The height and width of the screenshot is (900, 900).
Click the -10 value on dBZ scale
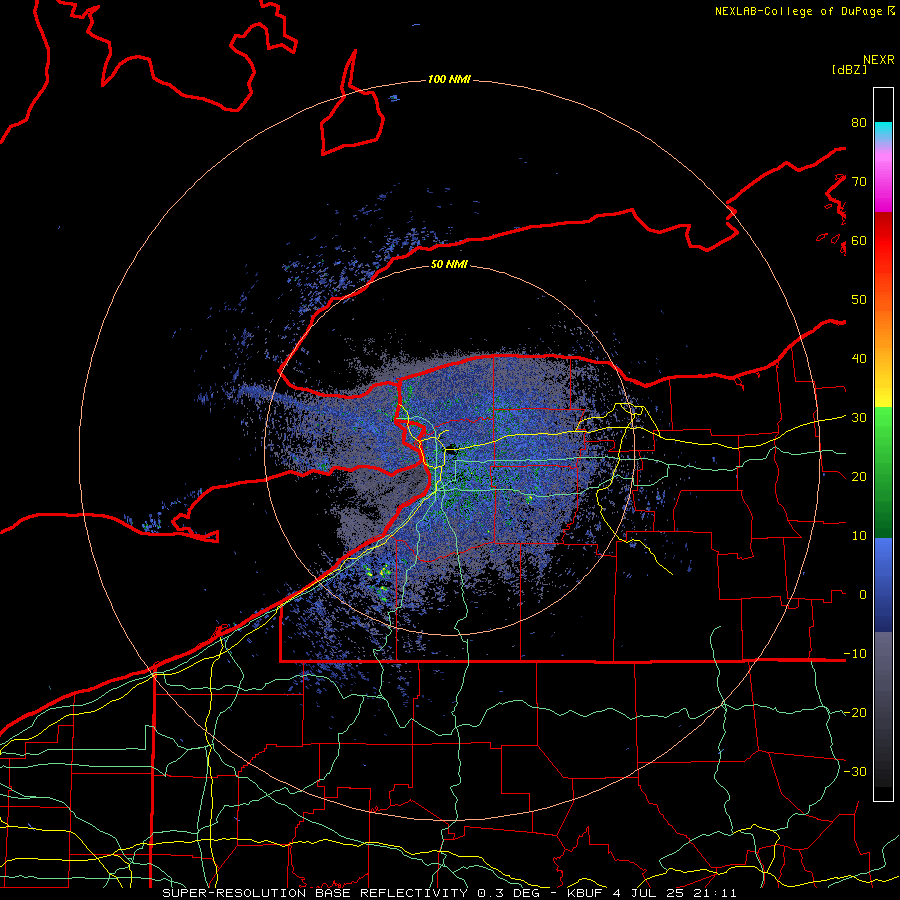[x=855, y=654]
